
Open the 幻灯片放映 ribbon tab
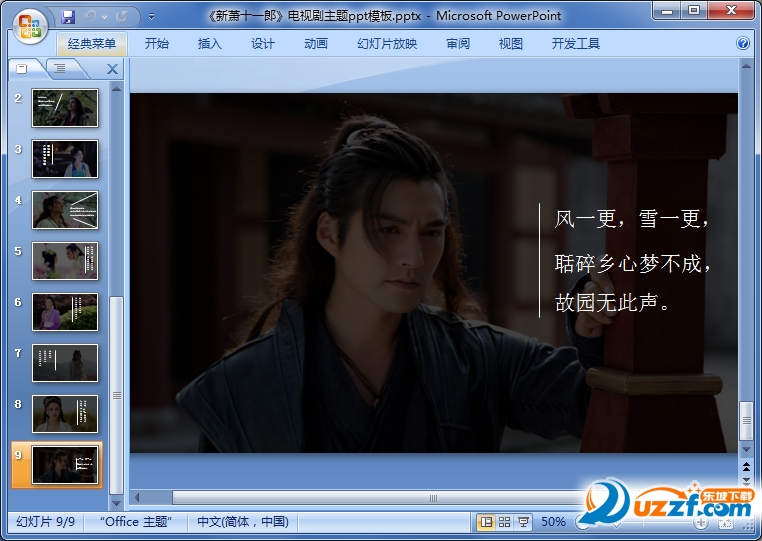[x=387, y=44]
